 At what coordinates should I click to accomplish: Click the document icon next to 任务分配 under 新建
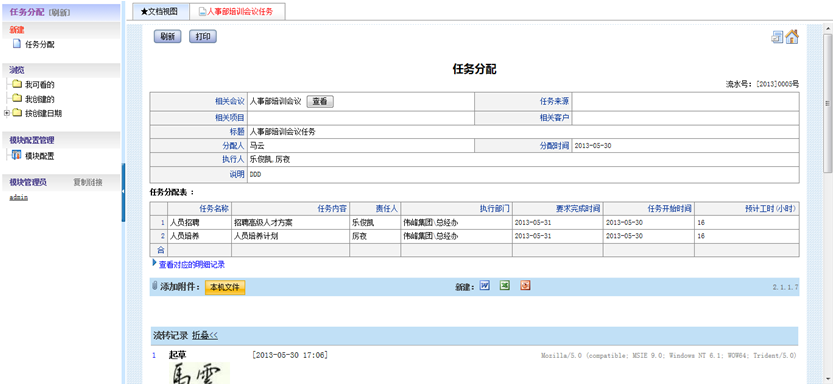click(x=17, y=45)
